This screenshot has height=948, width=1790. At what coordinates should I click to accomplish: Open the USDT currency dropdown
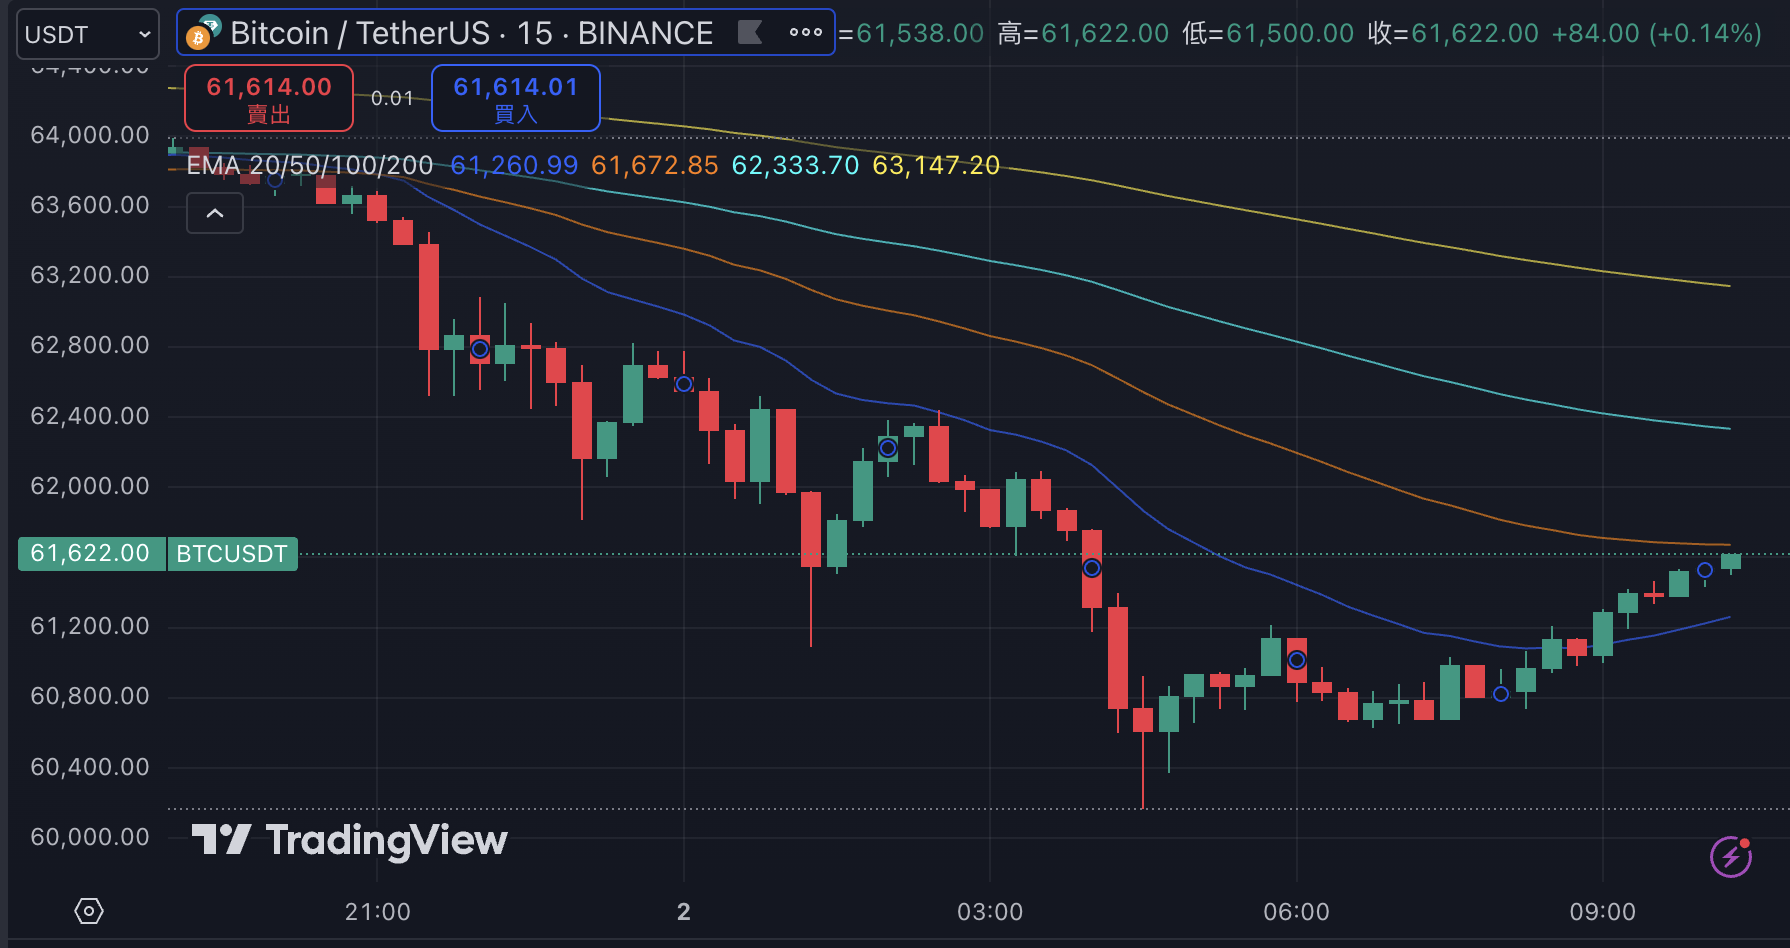click(x=88, y=34)
